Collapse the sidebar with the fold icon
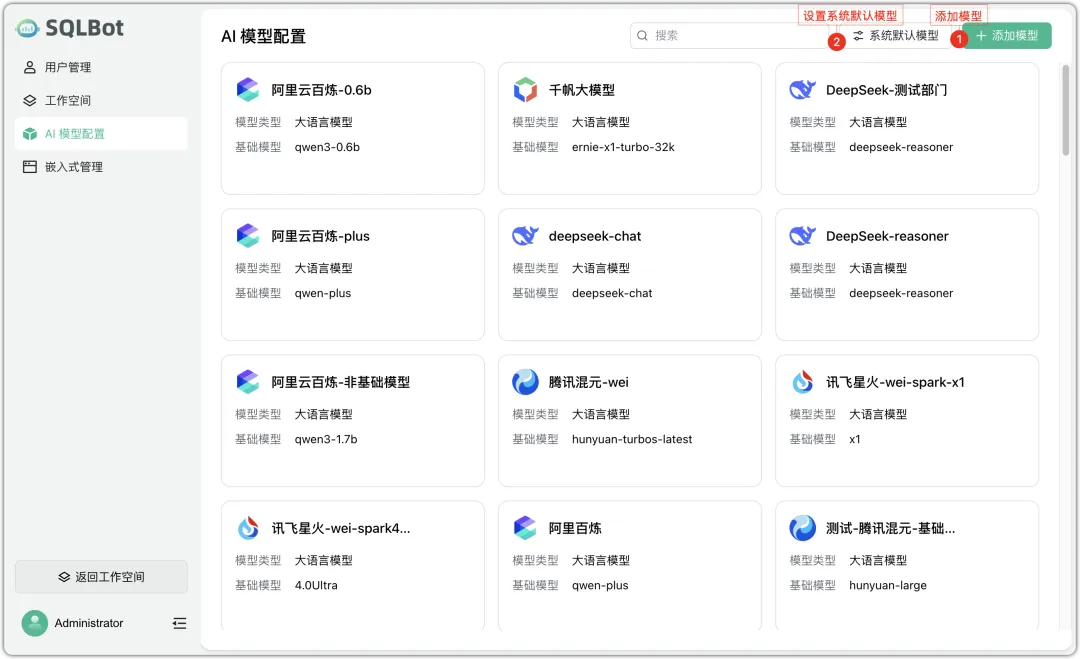The height and width of the screenshot is (659, 1080). coord(179,623)
